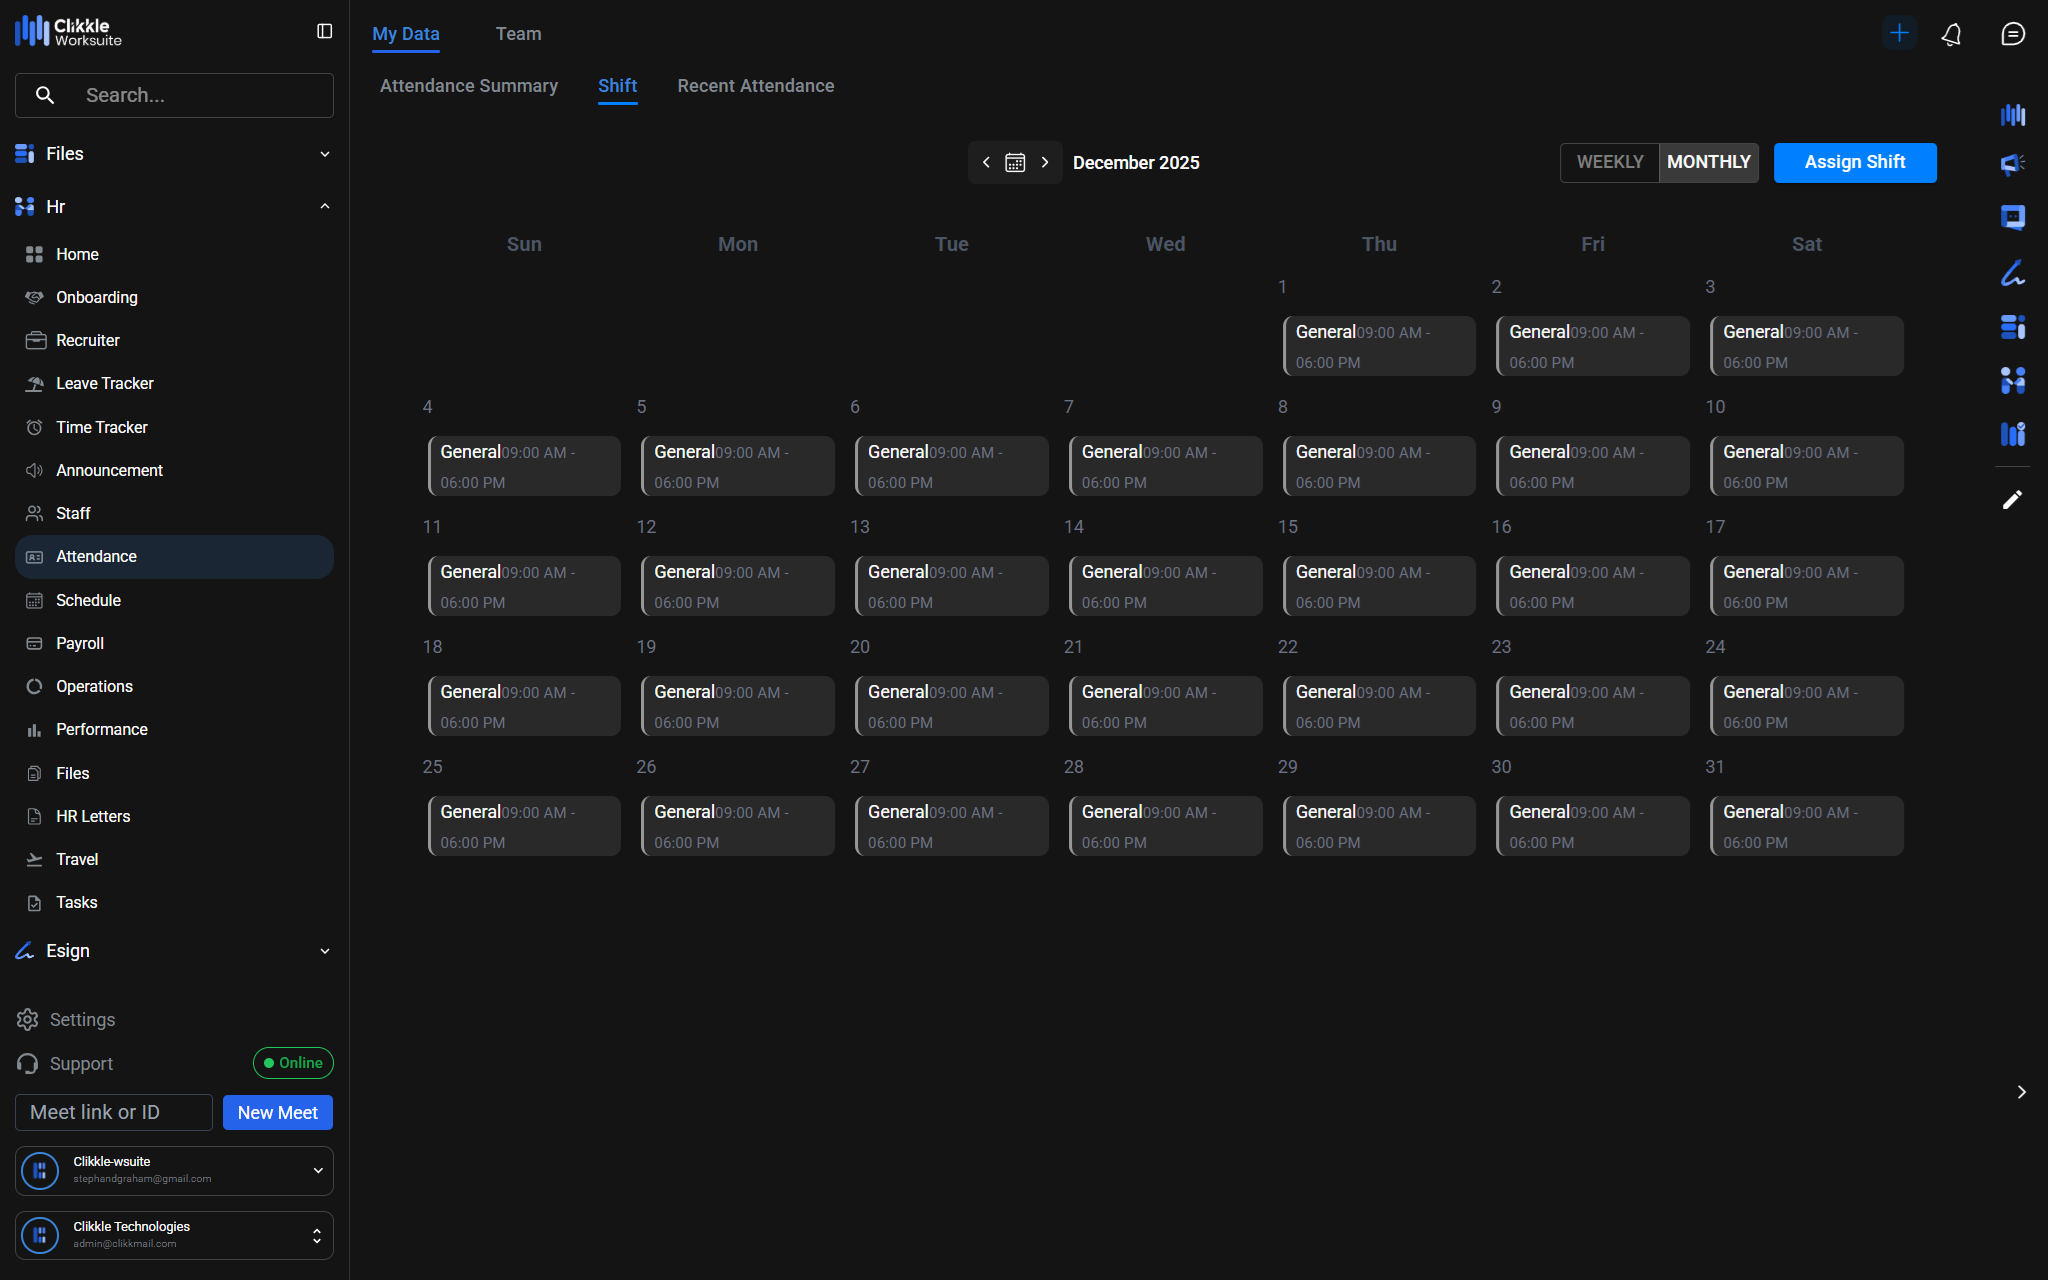Go to the next month arrow
Viewport: 2048px width, 1280px height.
[1045, 162]
